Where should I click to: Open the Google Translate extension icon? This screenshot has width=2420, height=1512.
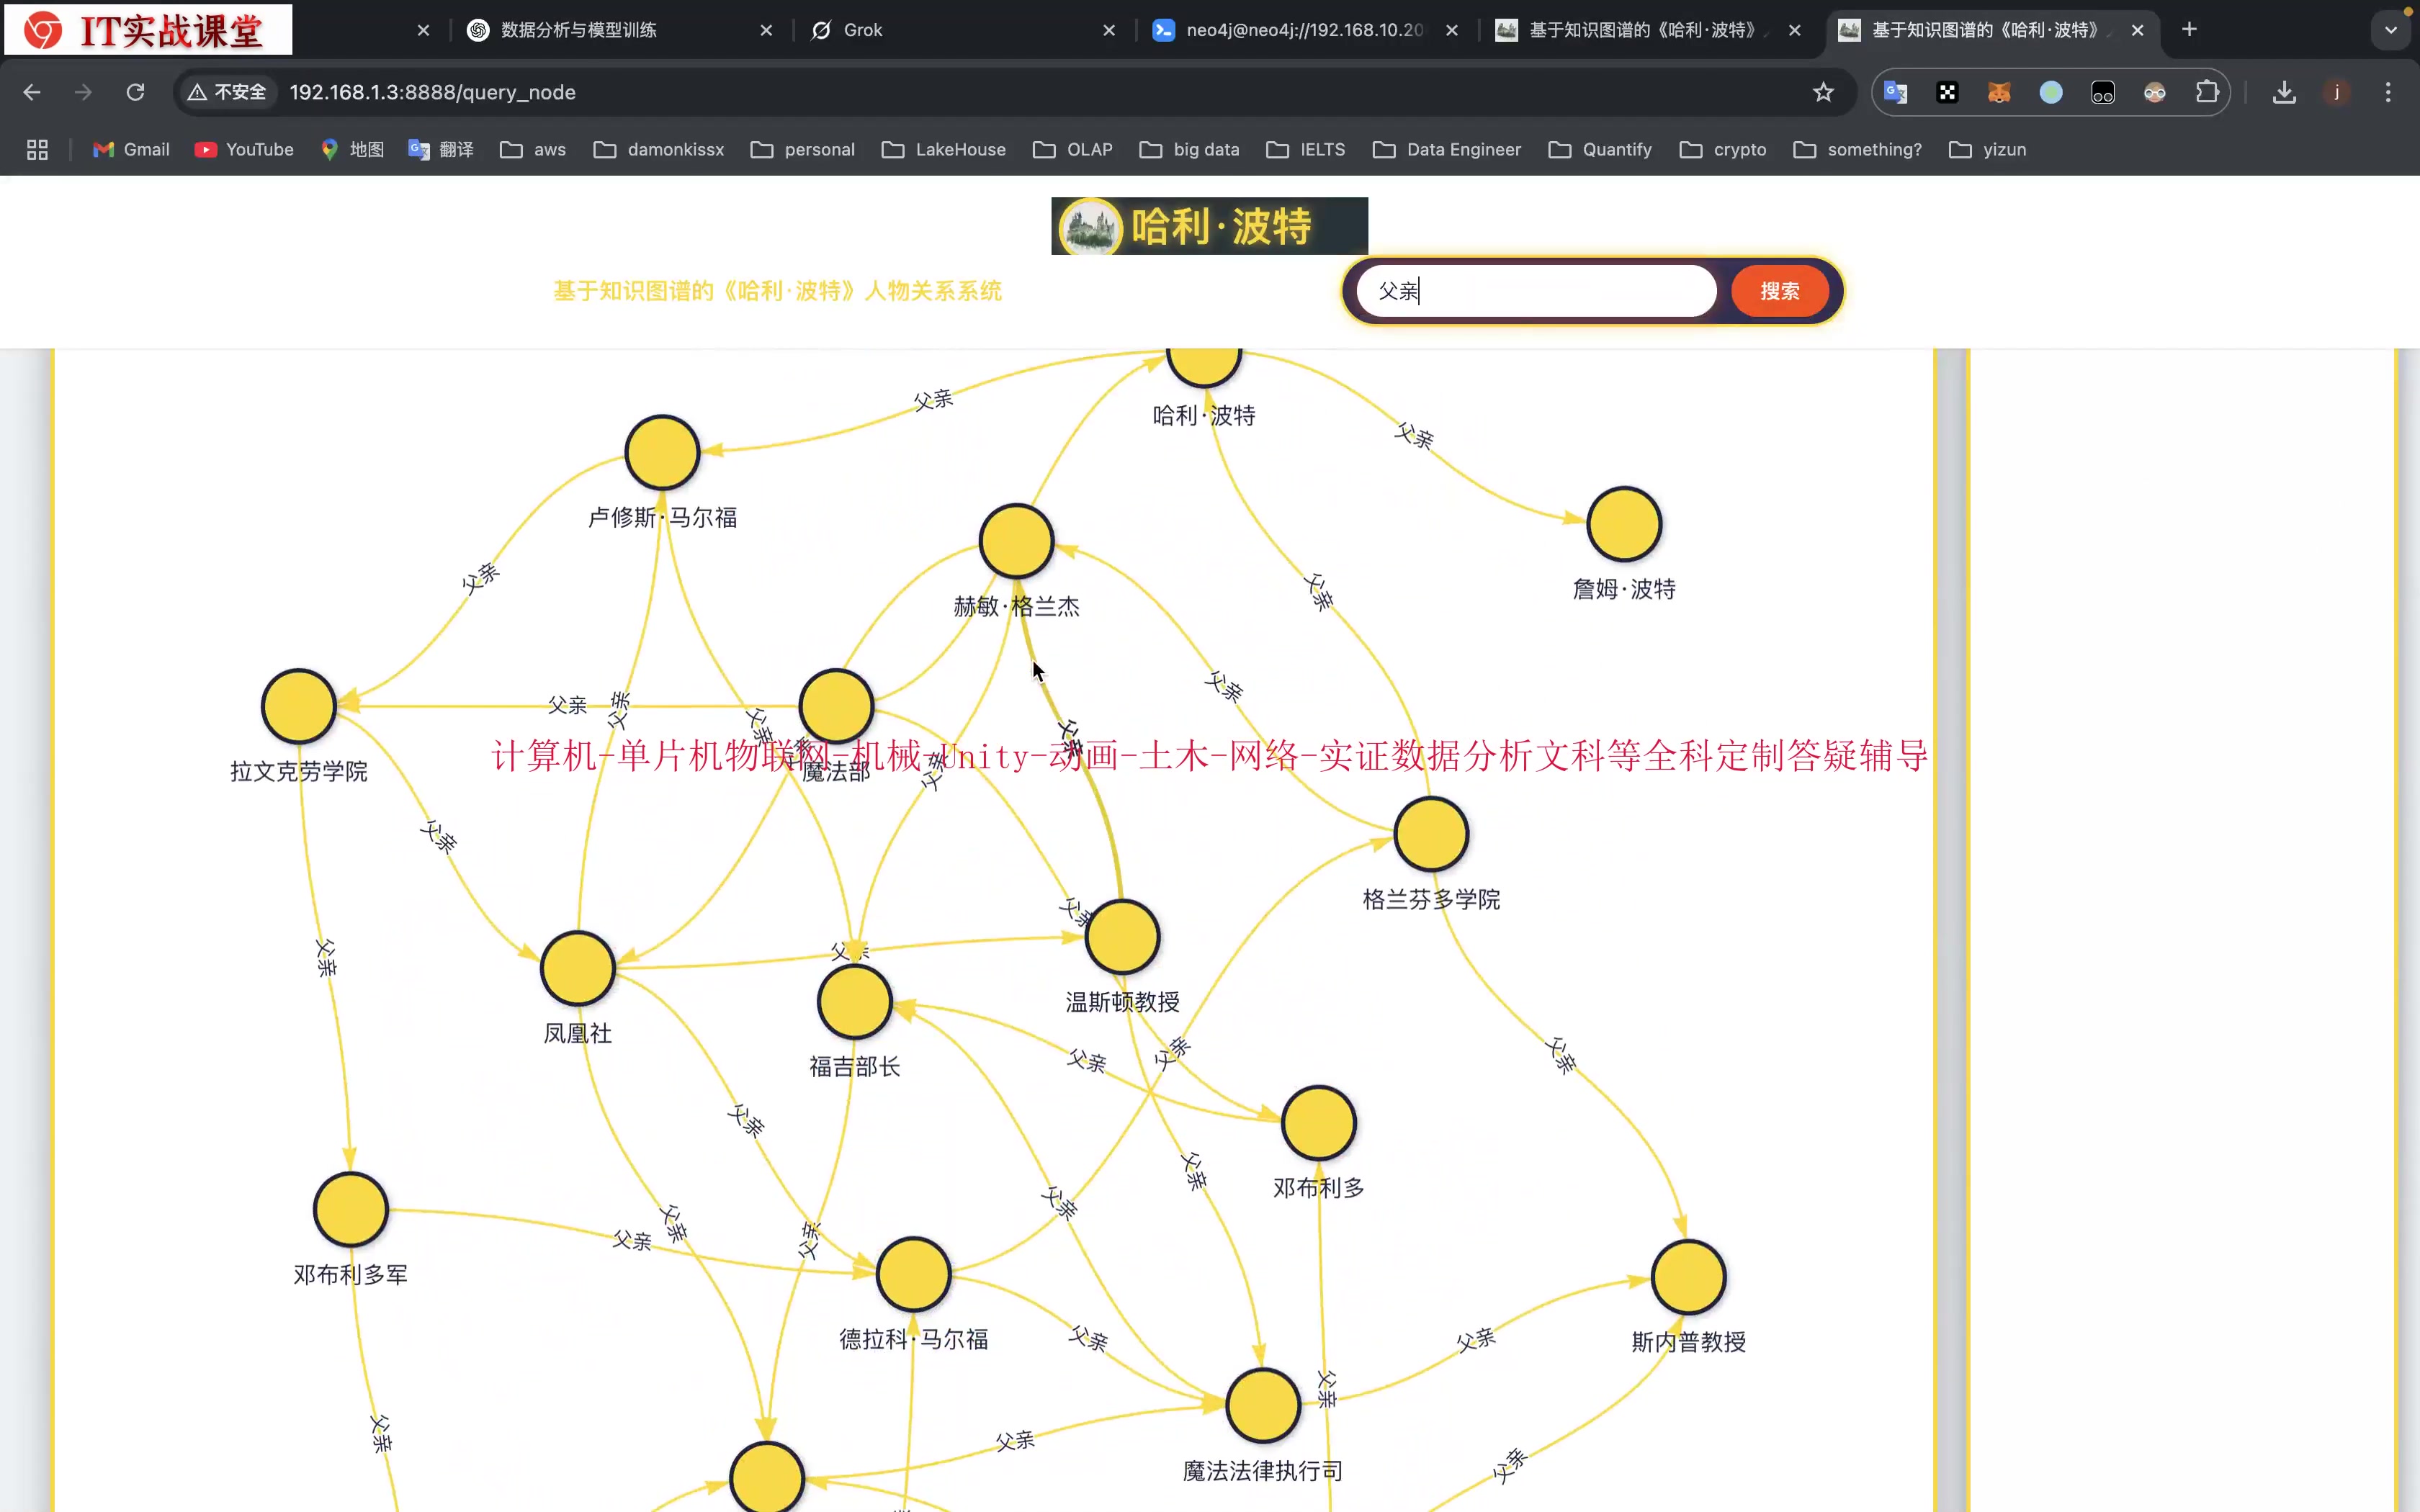[1895, 92]
